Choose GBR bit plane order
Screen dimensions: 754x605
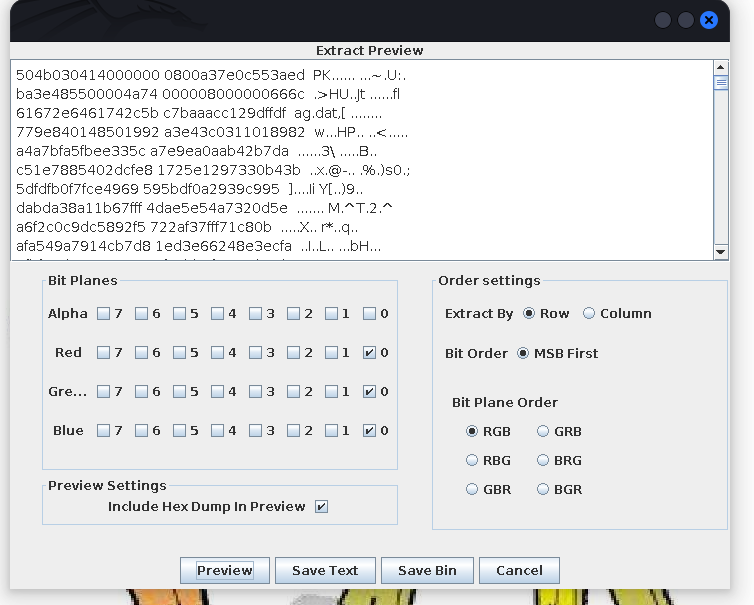pos(472,489)
